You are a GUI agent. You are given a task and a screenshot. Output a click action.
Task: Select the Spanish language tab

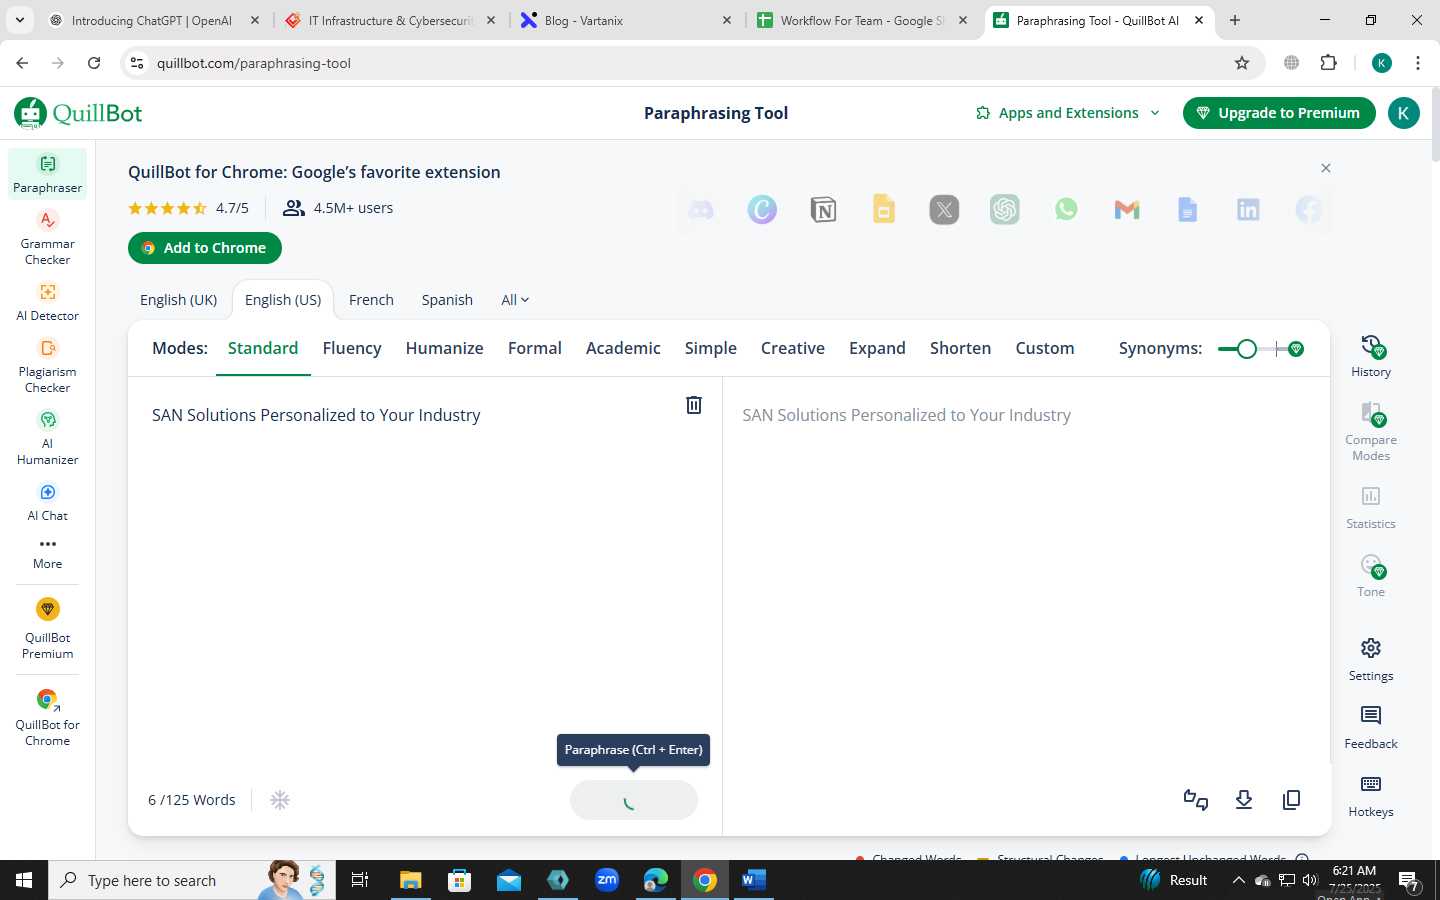(447, 300)
